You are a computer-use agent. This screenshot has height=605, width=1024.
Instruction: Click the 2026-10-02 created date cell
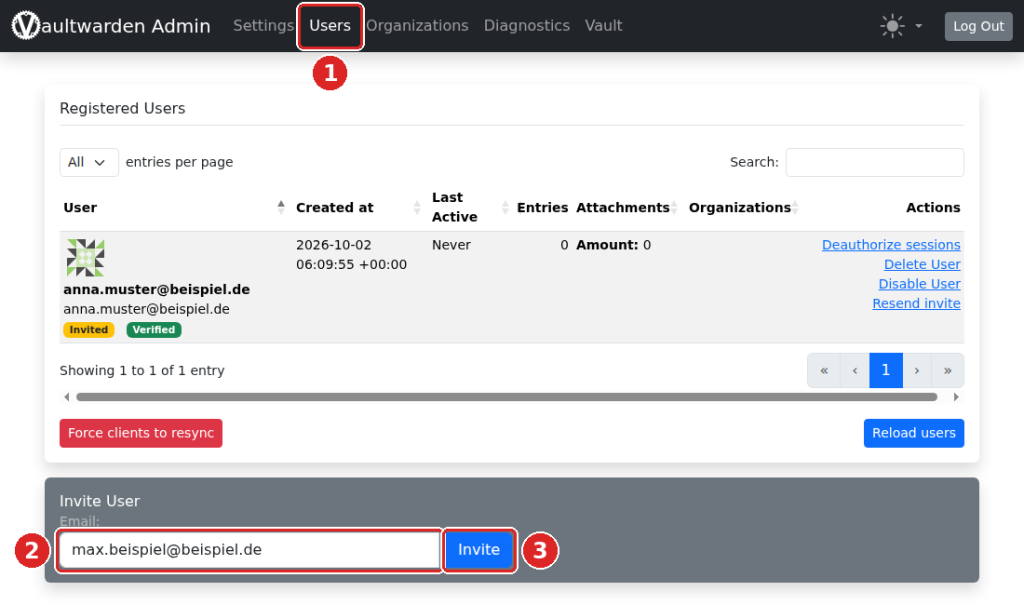pyautogui.click(x=351, y=255)
